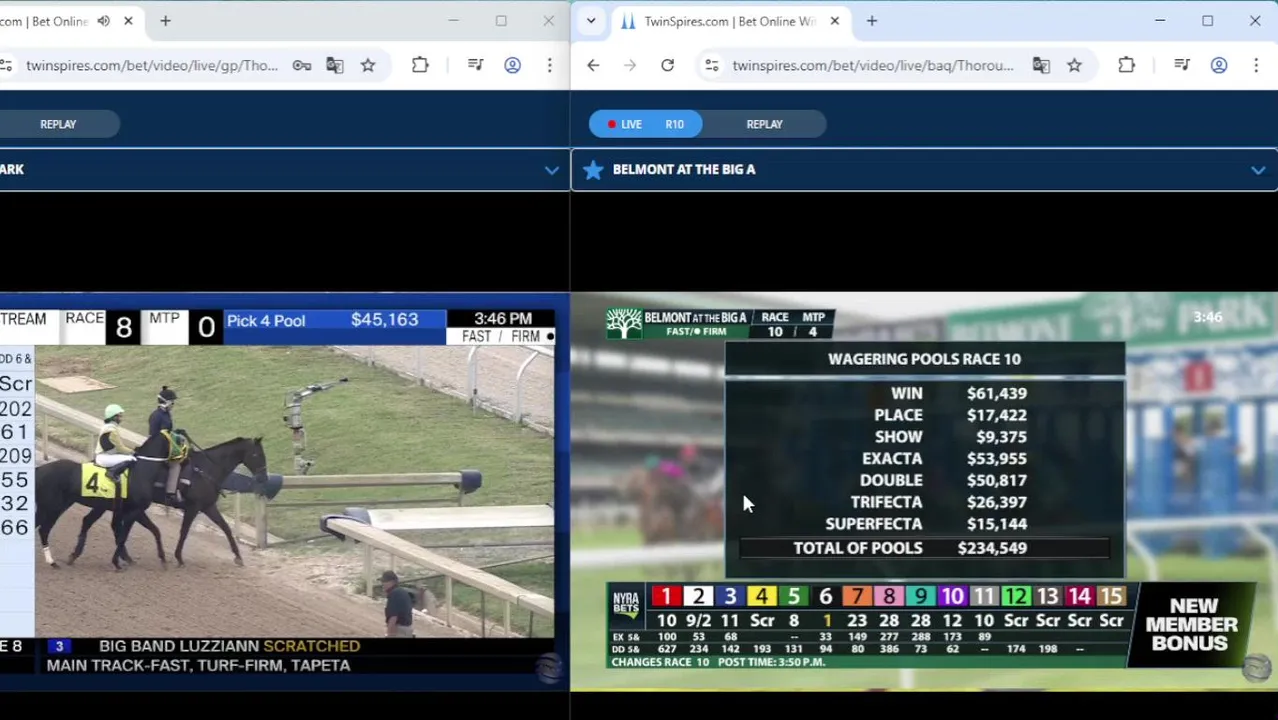View site information in right window address bar
The width and height of the screenshot is (1278, 720).
point(711,66)
